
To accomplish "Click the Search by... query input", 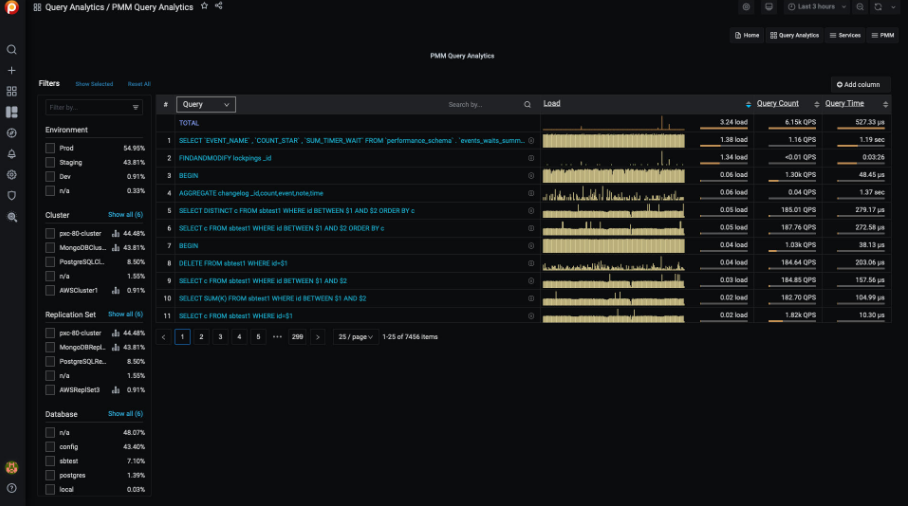I will coord(484,104).
